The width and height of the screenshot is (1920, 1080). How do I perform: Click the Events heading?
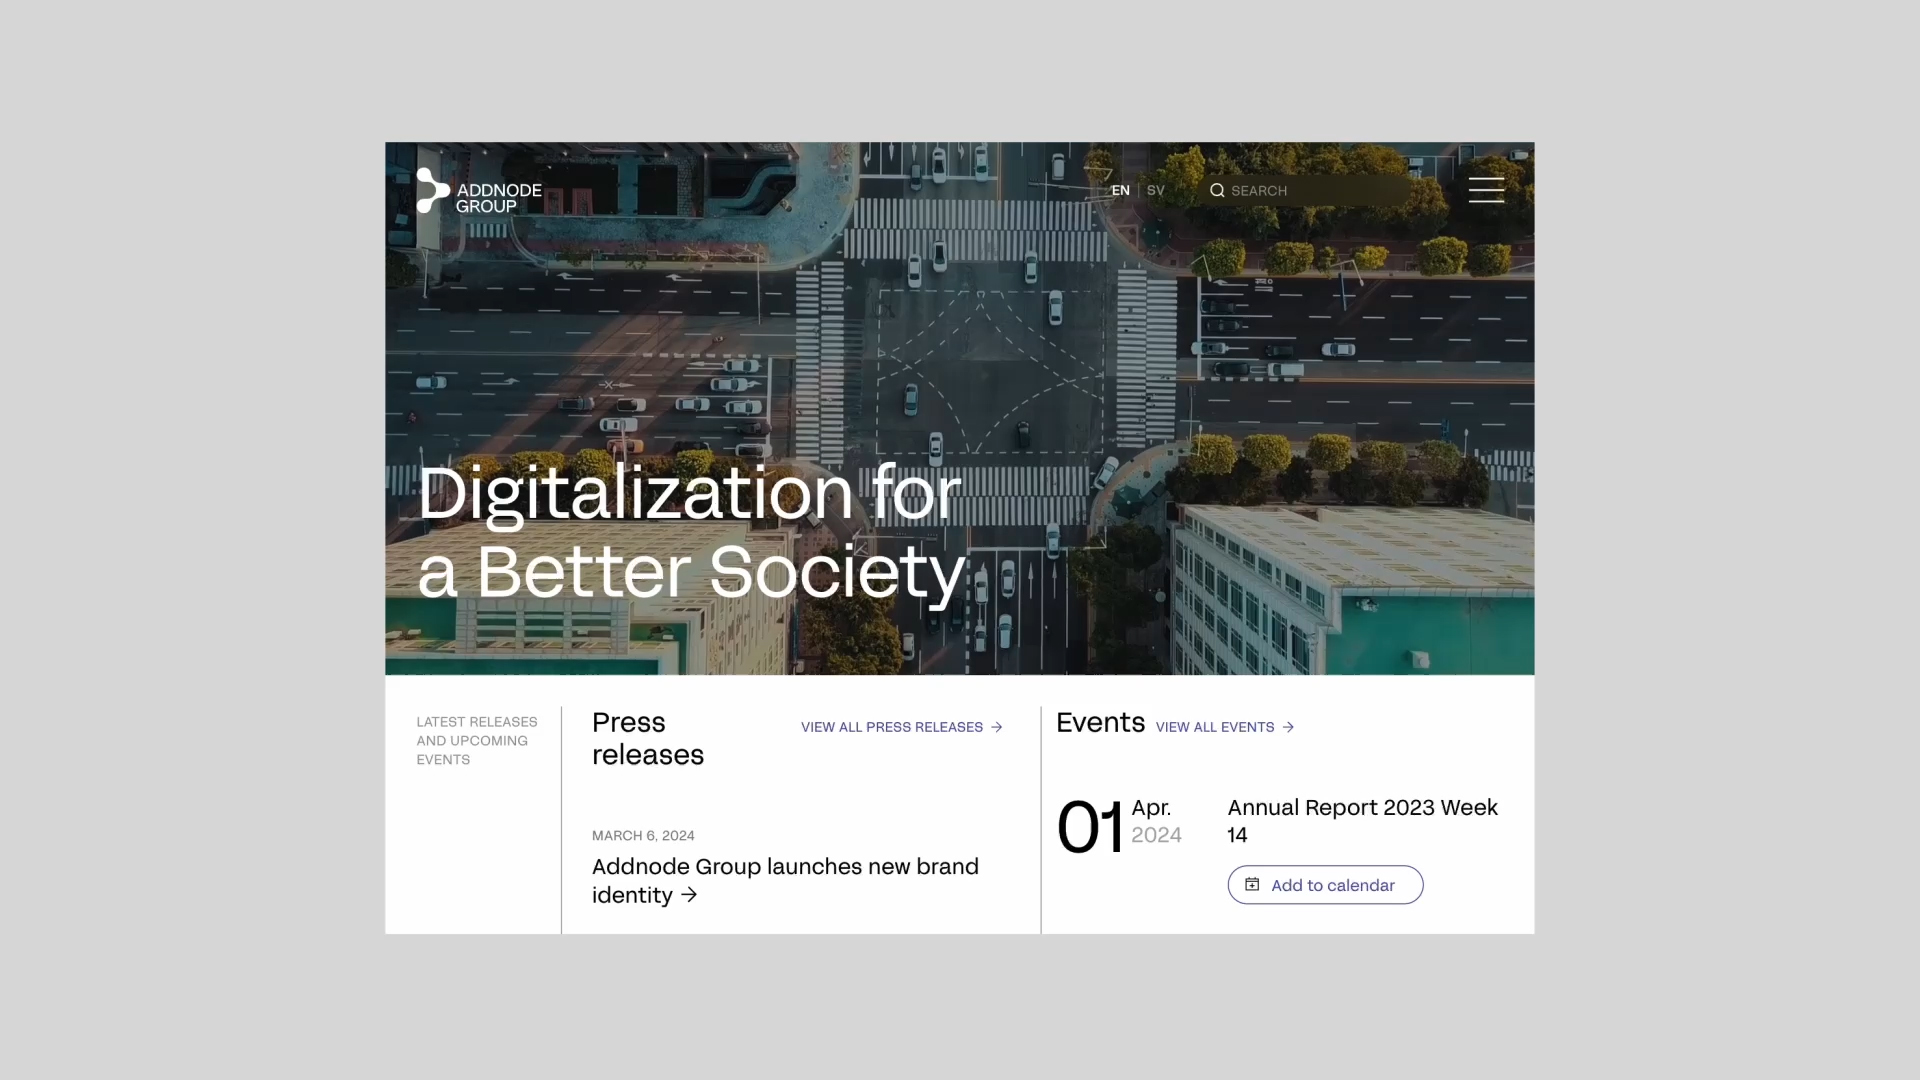click(1100, 722)
